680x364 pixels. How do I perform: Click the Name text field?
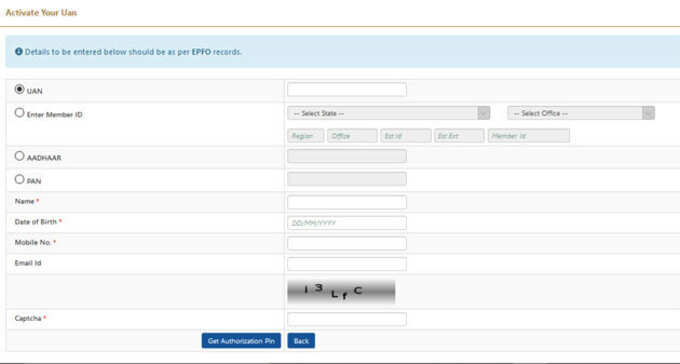(x=347, y=202)
